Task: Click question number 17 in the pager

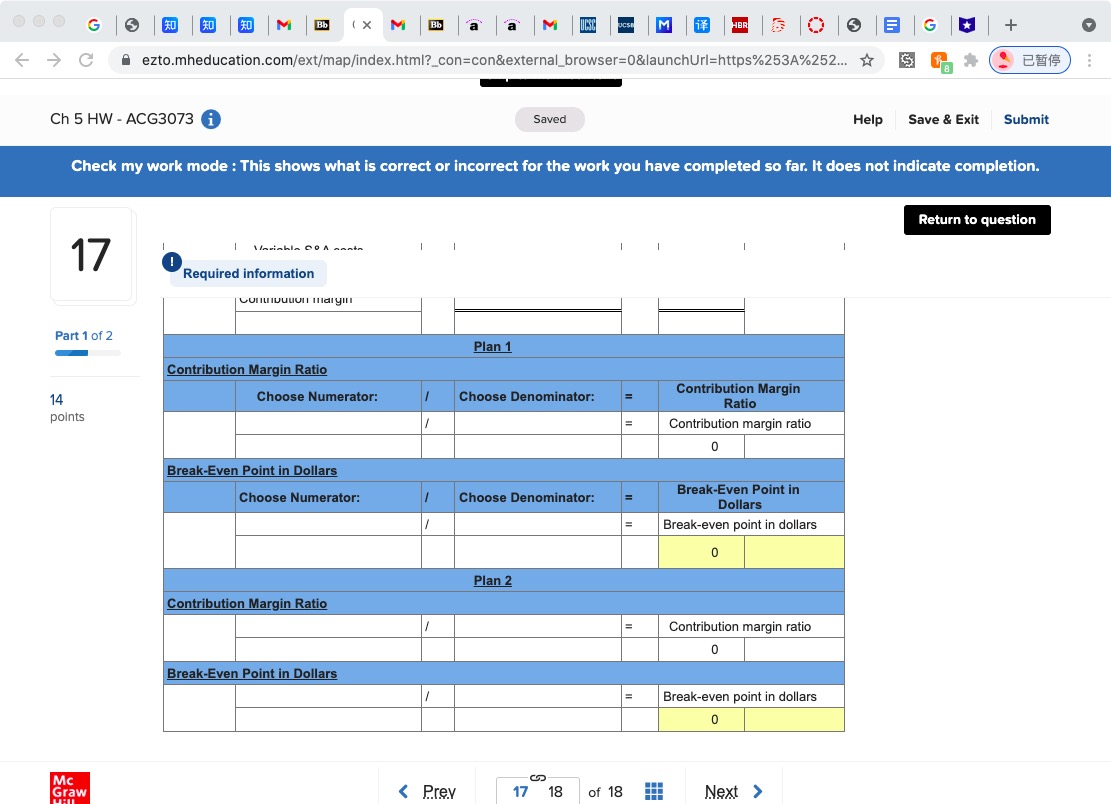Action: [520, 791]
